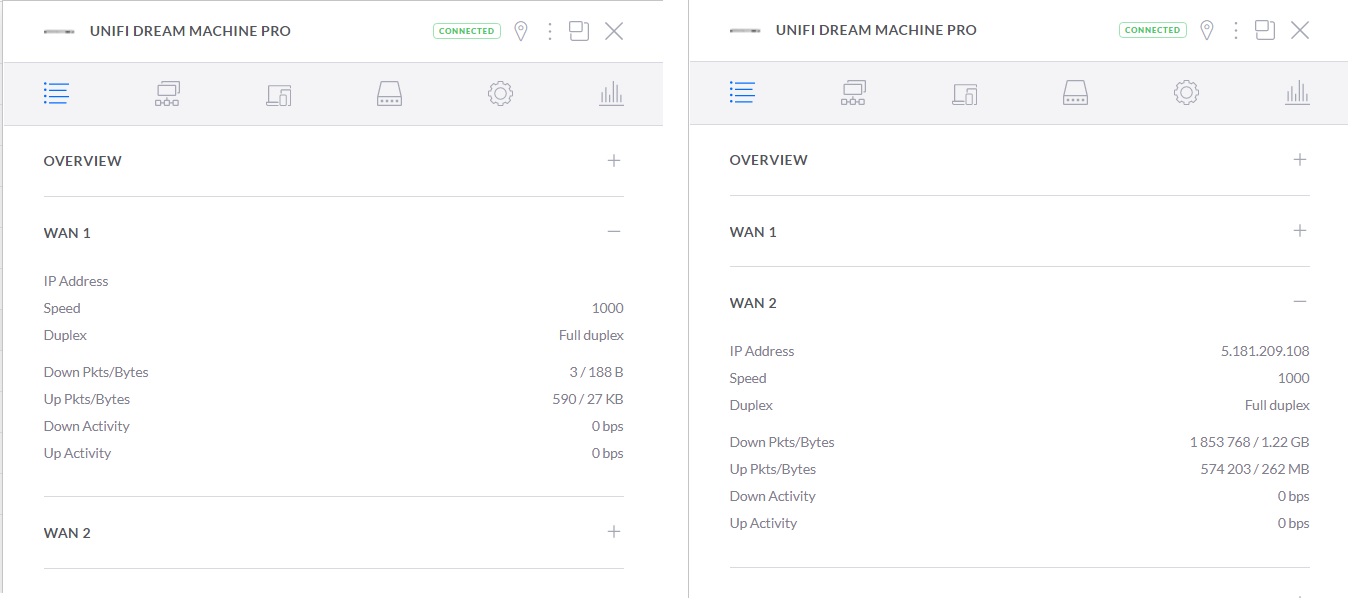The width and height of the screenshot is (1354, 602).
Task: Expand the Overview section in left panel
Action: [x=614, y=160]
